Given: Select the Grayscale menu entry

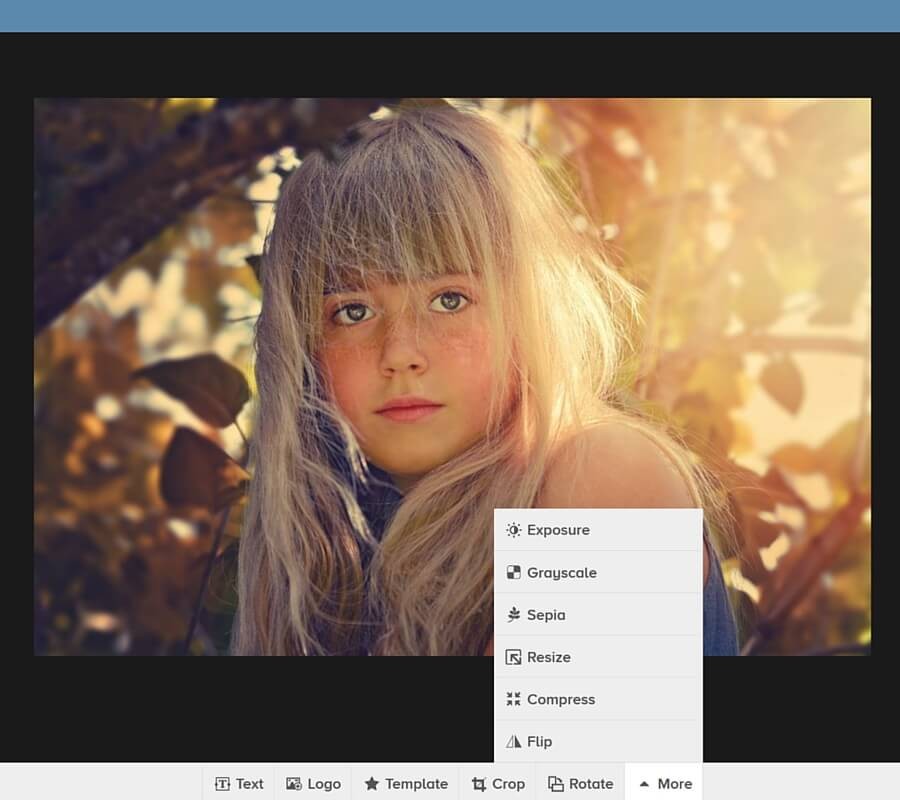Looking at the screenshot, I should (598, 572).
